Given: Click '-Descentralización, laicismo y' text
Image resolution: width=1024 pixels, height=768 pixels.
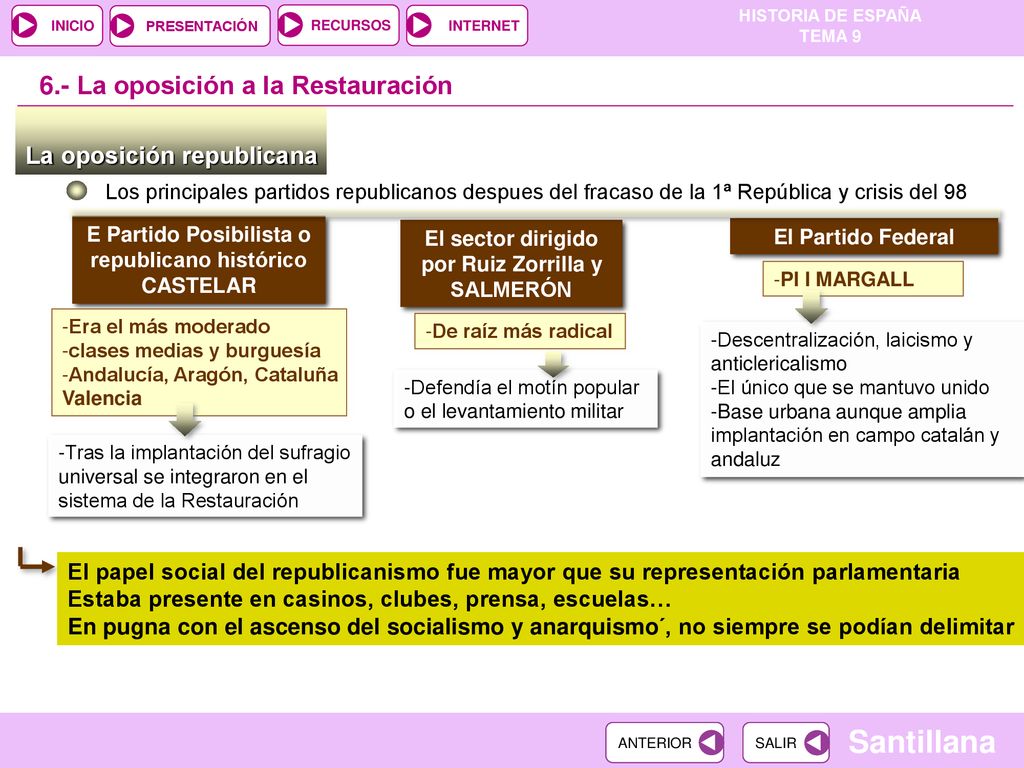Looking at the screenshot, I should tap(841, 340).
